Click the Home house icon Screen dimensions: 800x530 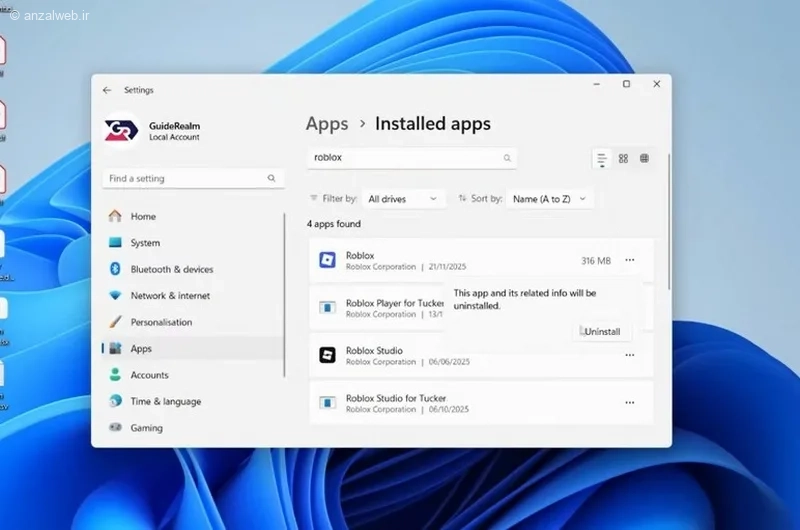115,216
